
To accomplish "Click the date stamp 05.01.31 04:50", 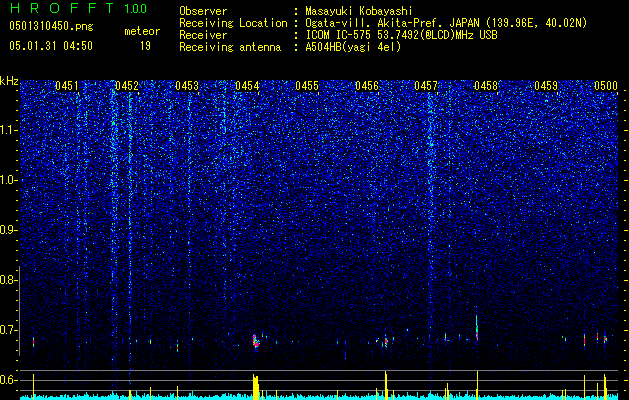I will point(51,46).
